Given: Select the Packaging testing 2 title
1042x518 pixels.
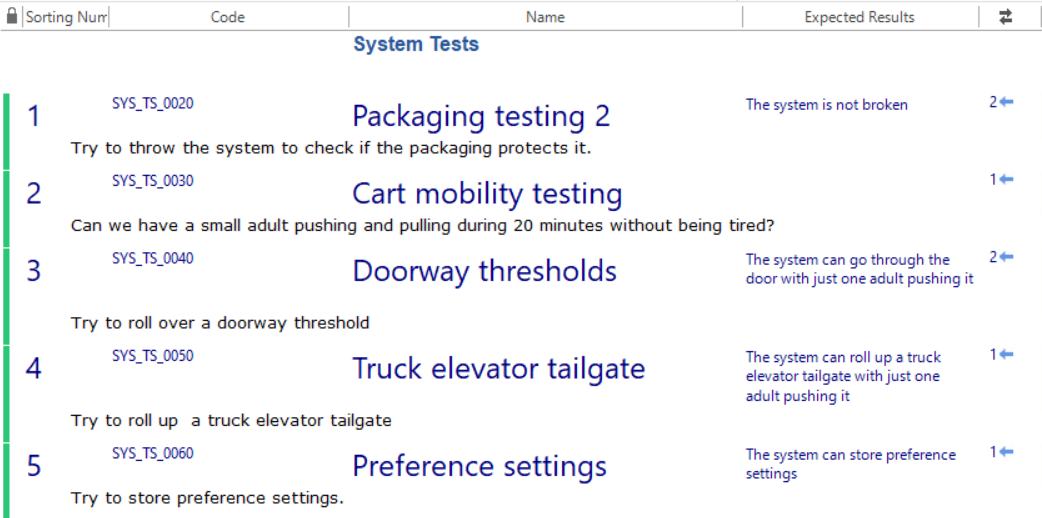Looking at the screenshot, I should pyautogui.click(x=481, y=116).
